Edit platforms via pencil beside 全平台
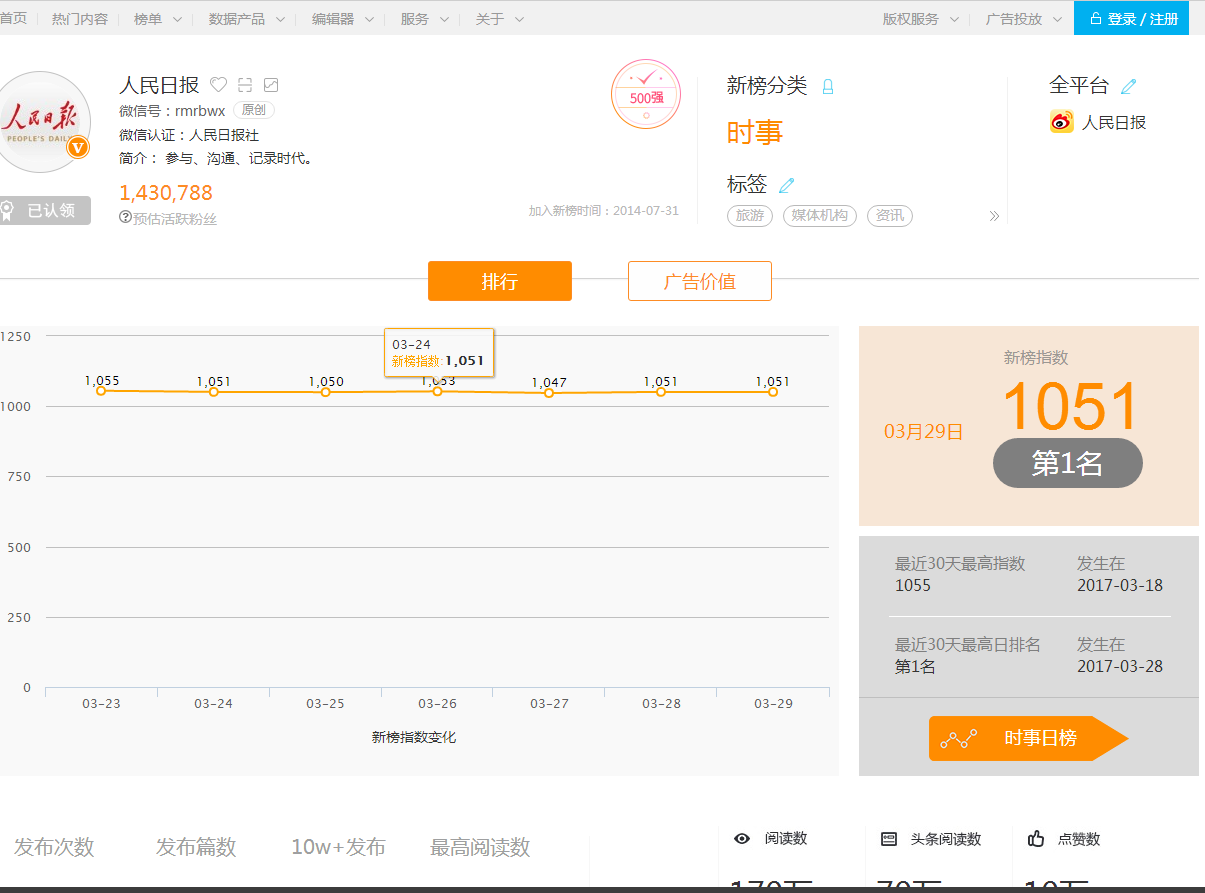The height and width of the screenshot is (893, 1205). (x=1129, y=86)
